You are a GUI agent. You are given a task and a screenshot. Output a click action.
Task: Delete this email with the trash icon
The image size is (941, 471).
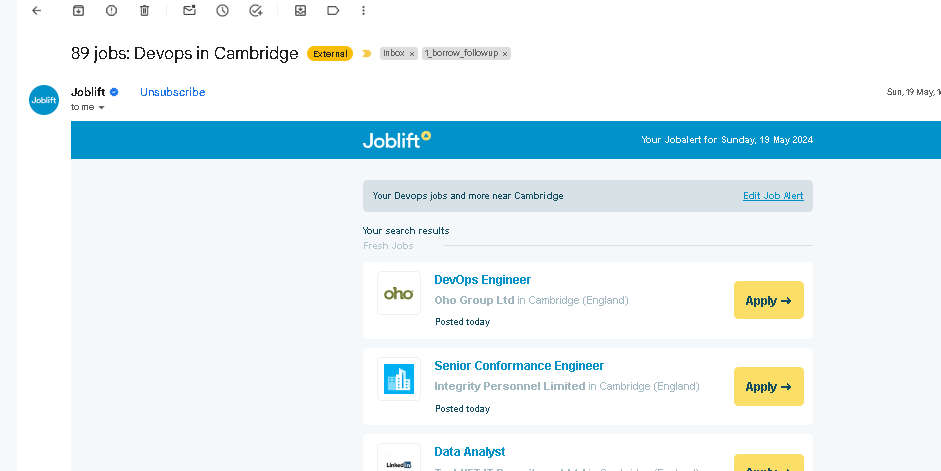(144, 10)
